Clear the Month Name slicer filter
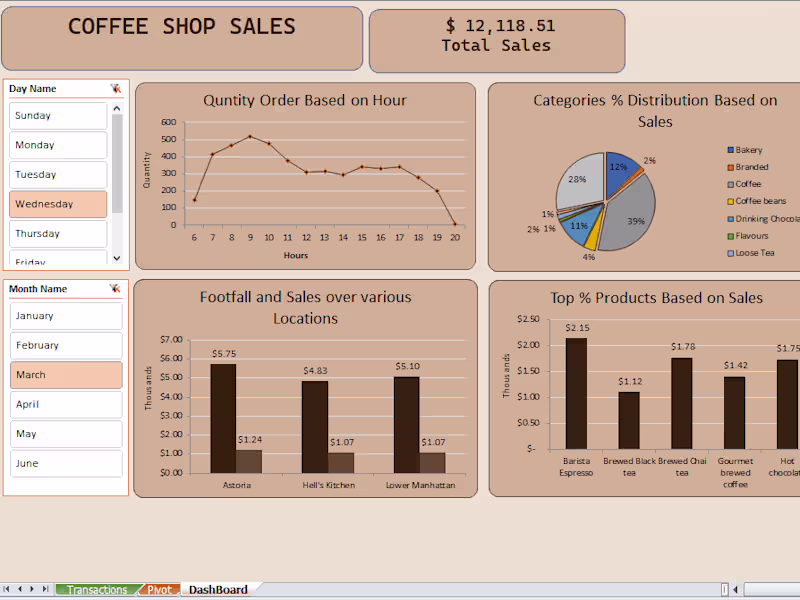 tap(114, 288)
